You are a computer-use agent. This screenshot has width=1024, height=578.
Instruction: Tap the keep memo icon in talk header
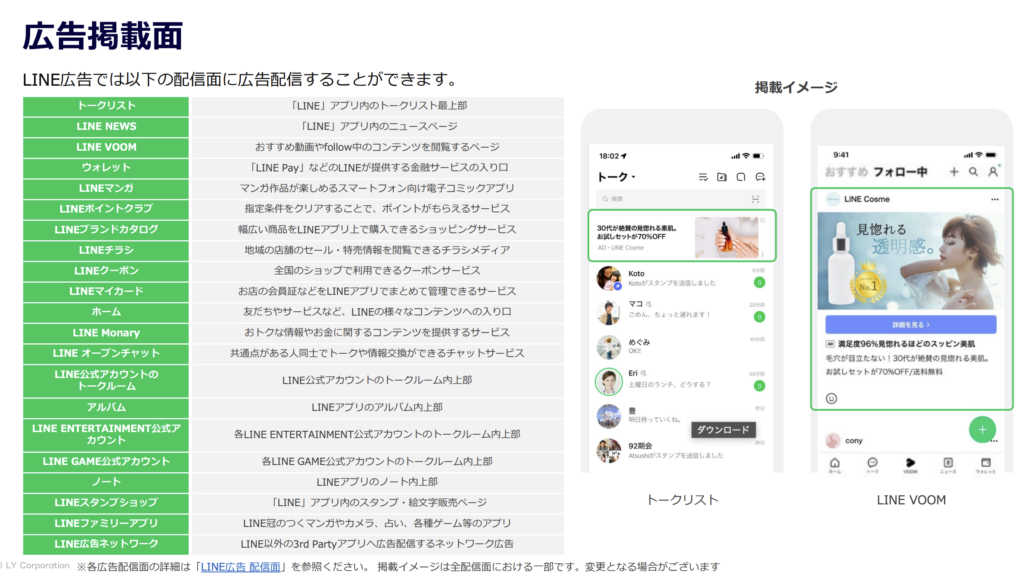[x=722, y=177]
